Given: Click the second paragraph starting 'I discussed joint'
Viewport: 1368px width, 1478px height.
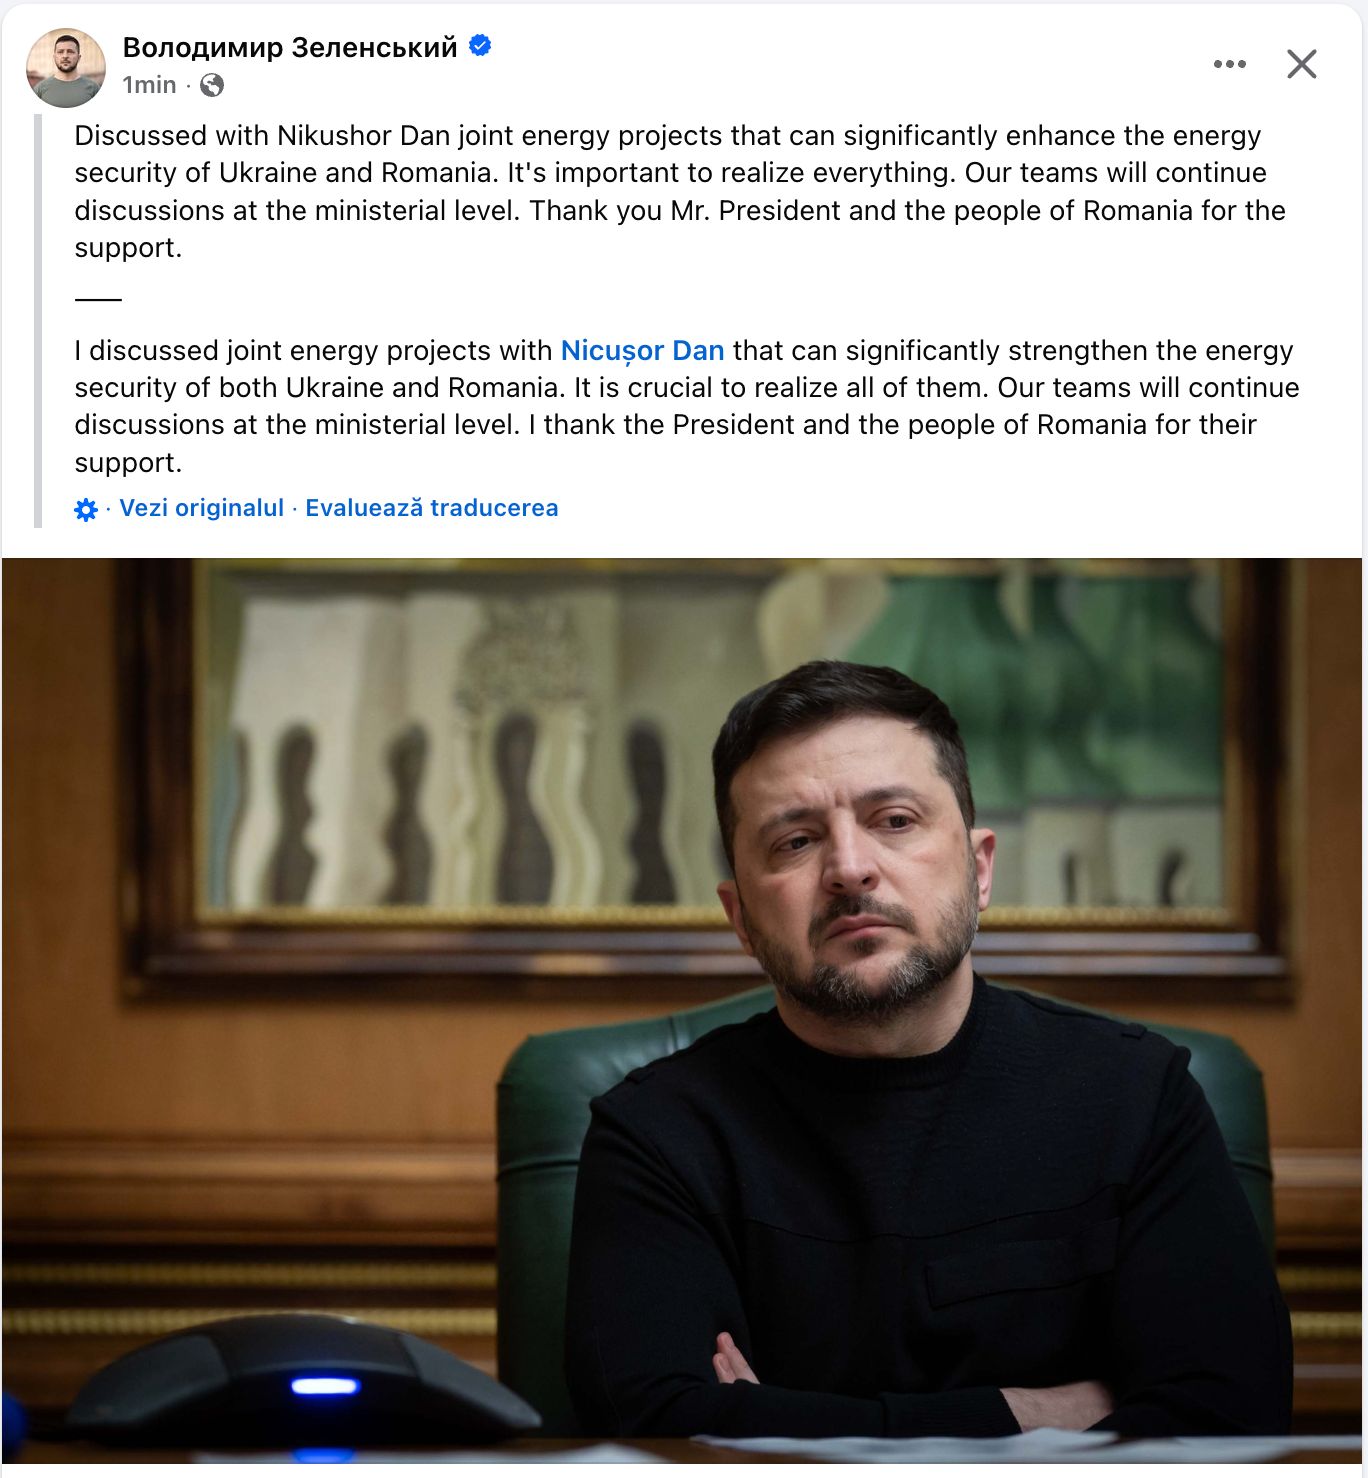Looking at the screenshot, I should (687, 406).
